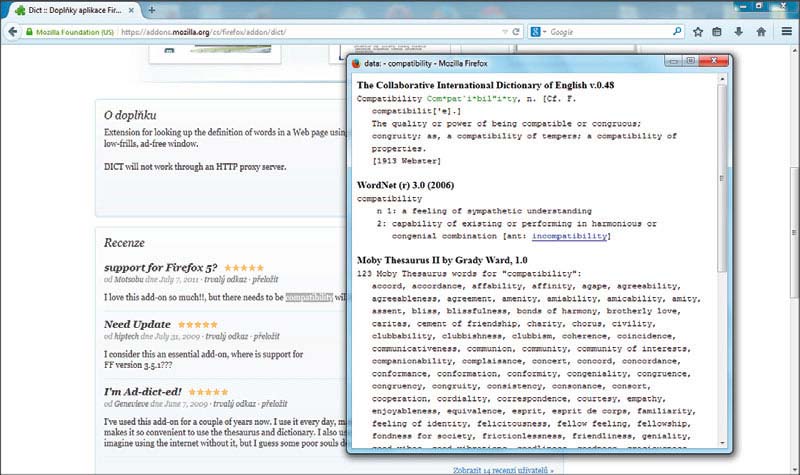Screen dimensions: 800x475
Task: Open Zobrazit 14 recenzí uživatelů link
Action: coord(503,470)
